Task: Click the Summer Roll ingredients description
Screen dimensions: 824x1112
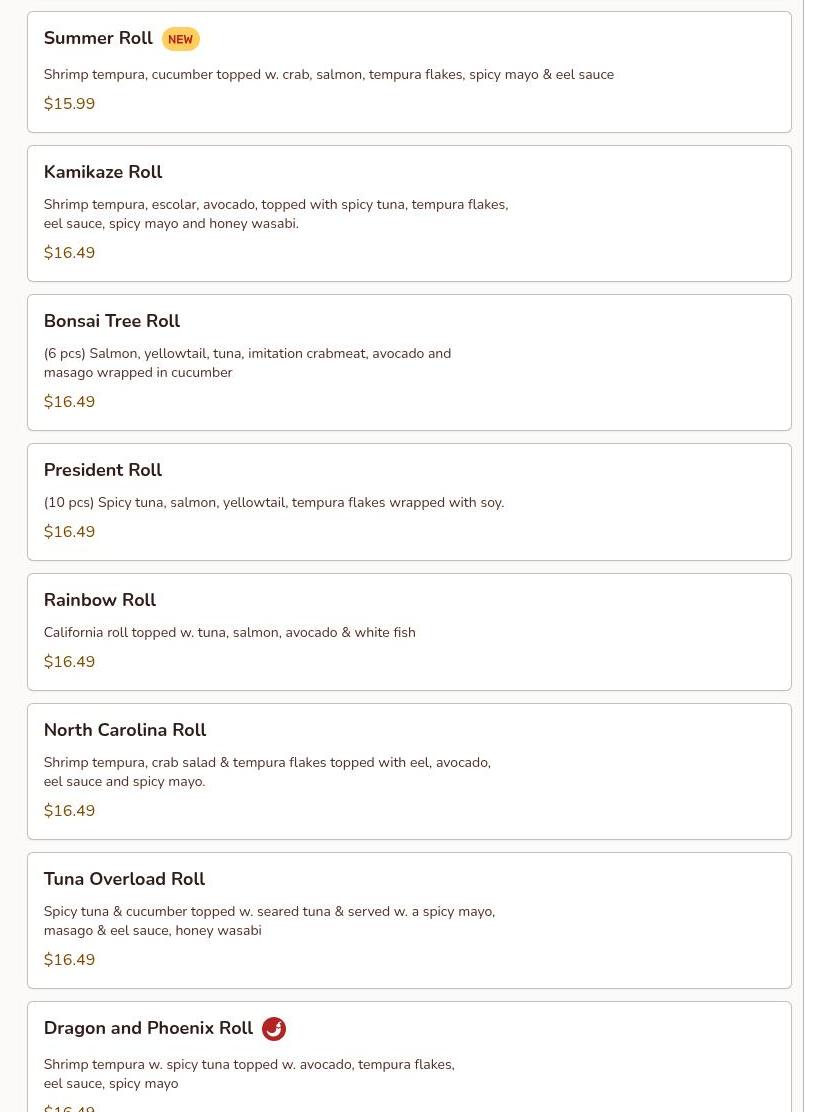Action: pos(329,75)
